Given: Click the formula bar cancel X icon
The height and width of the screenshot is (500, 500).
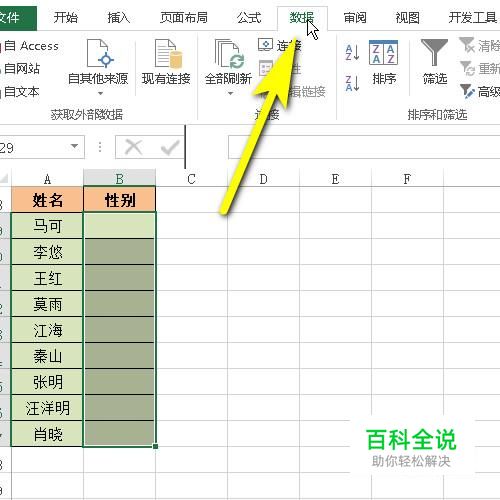Looking at the screenshot, I should pyautogui.click(x=133, y=147).
